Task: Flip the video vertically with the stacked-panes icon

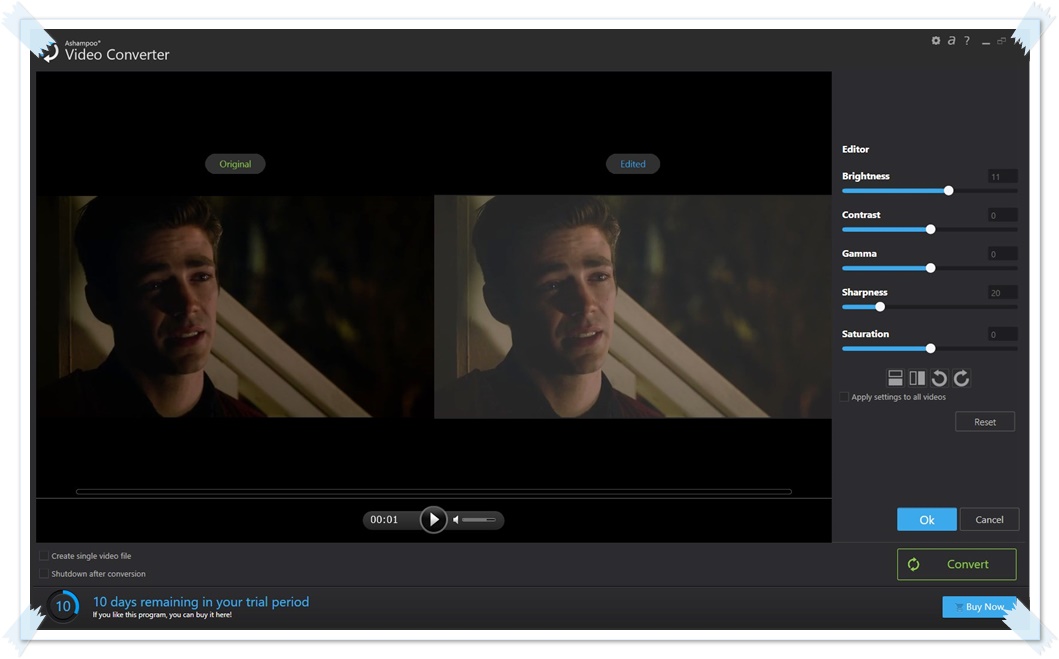Action: [895, 378]
